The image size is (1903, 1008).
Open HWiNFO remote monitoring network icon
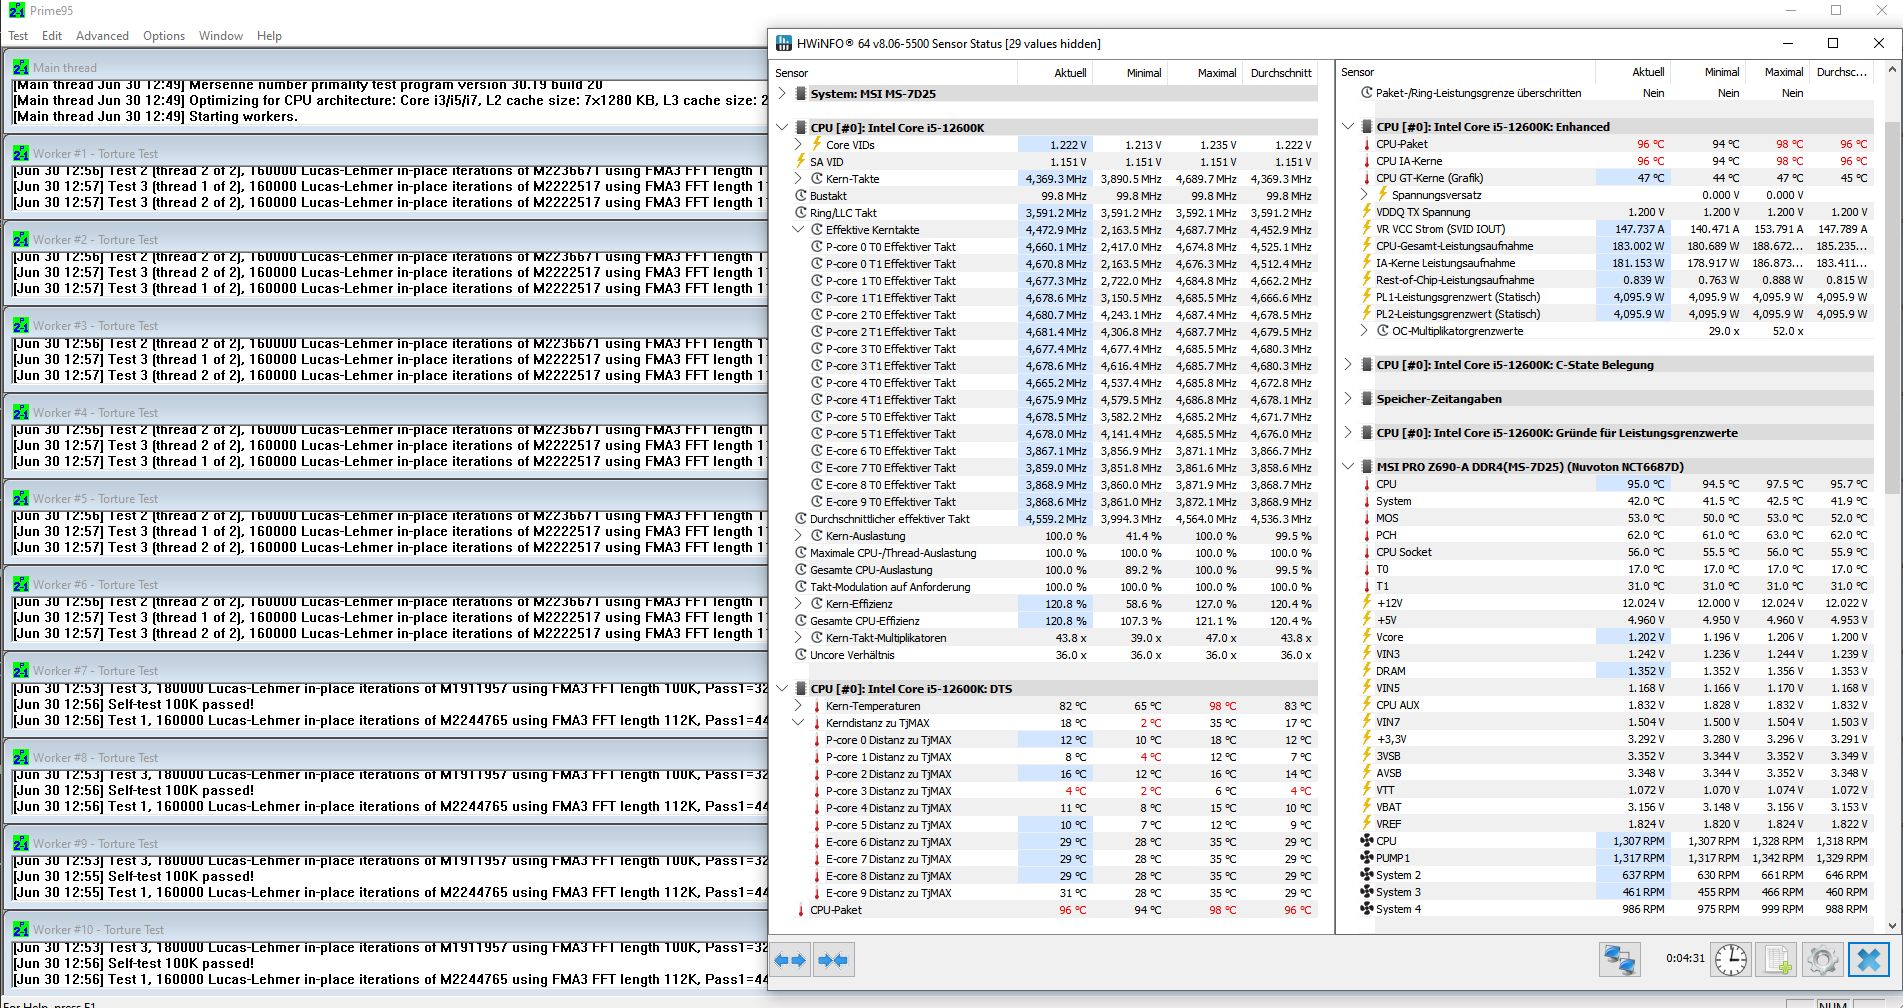point(1619,960)
